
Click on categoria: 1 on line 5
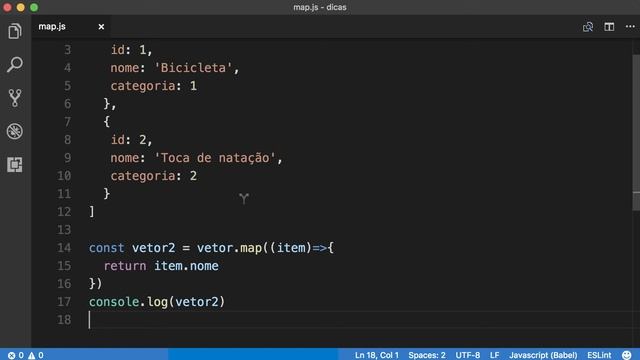[x=153, y=86]
